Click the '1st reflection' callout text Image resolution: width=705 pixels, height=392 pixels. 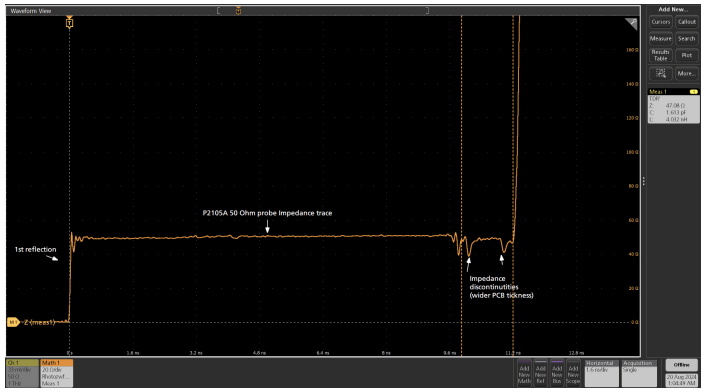tap(36, 249)
